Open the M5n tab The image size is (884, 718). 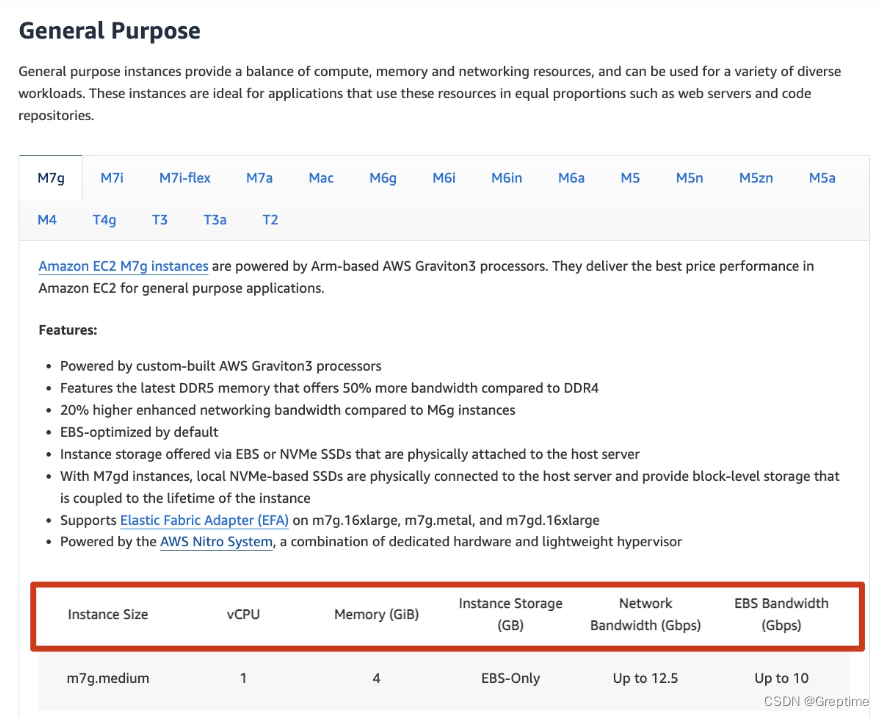click(689, 178)
